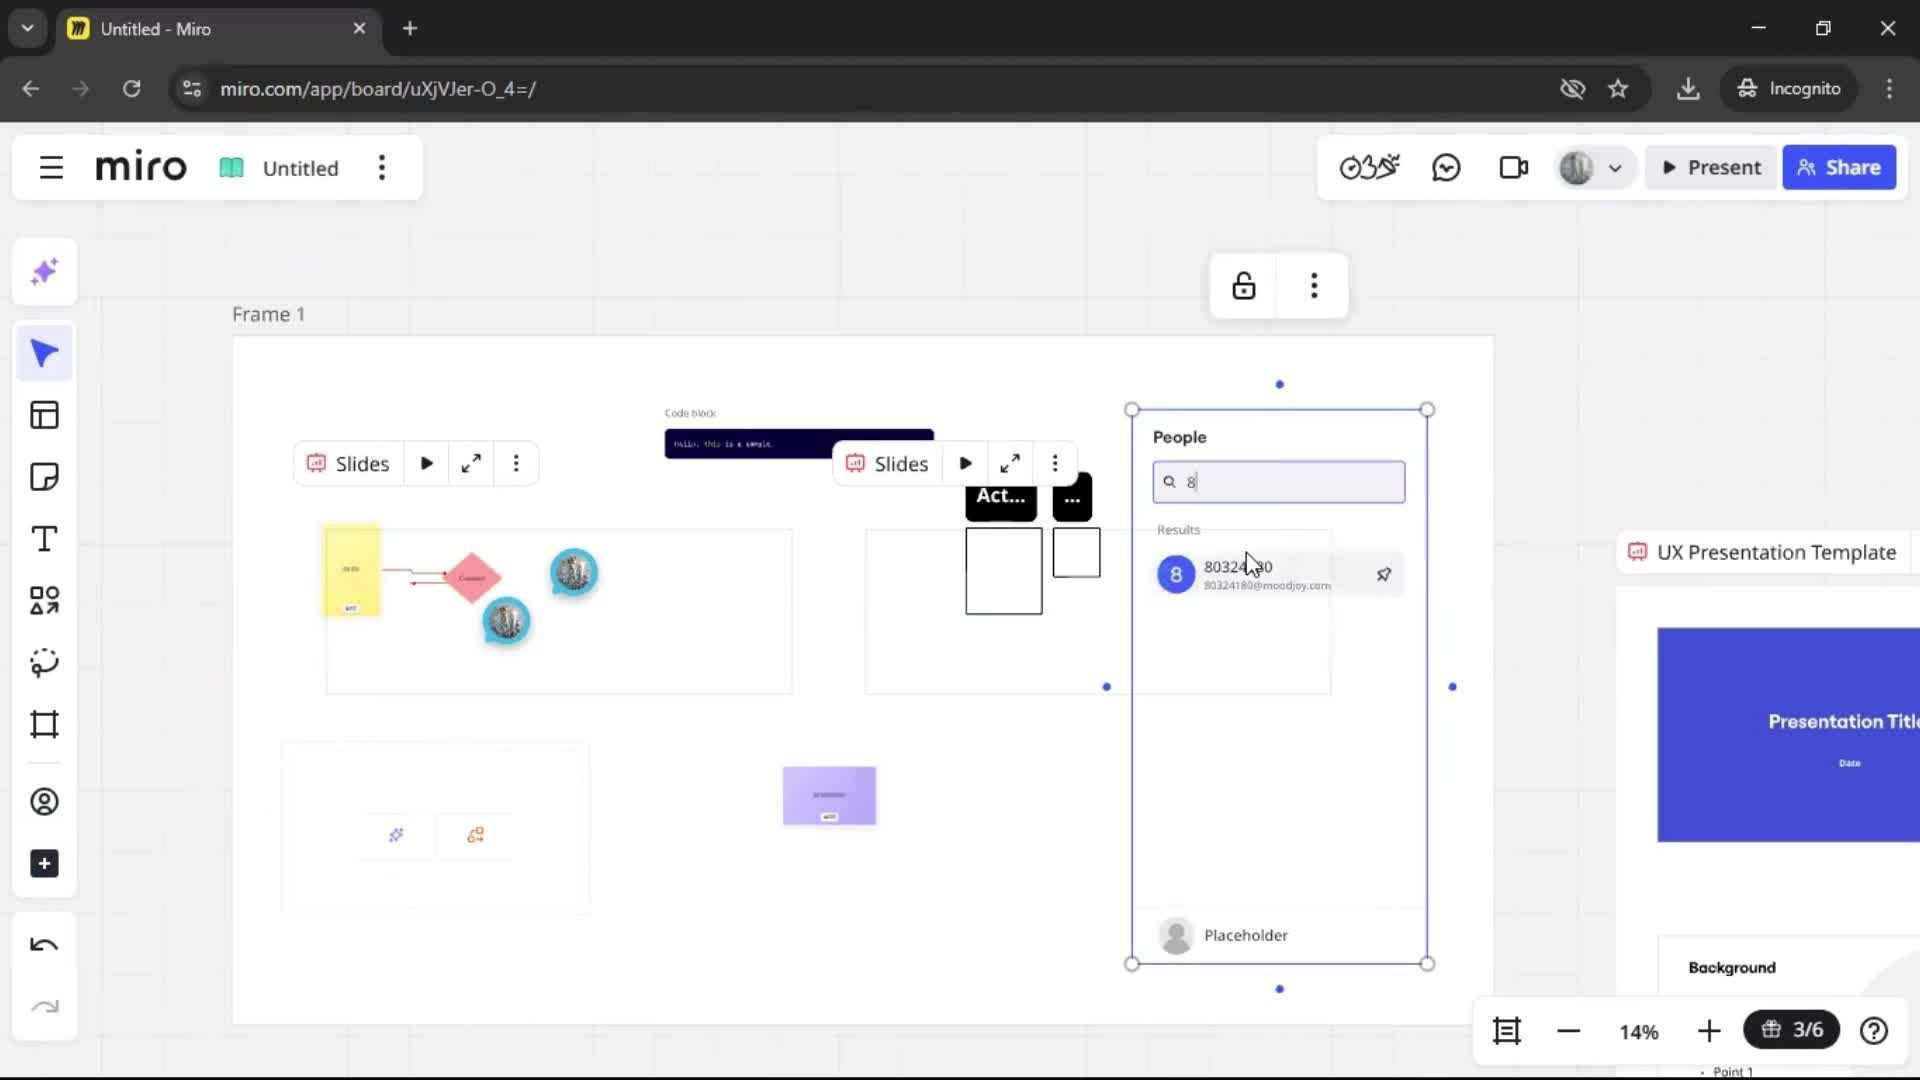Click the user avatar in the header

(1576, 168)
